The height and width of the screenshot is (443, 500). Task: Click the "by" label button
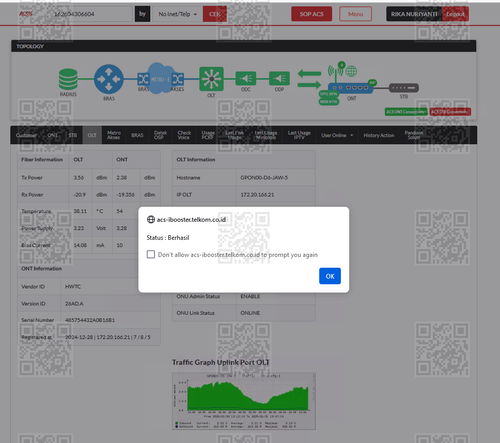coord(142,14)
